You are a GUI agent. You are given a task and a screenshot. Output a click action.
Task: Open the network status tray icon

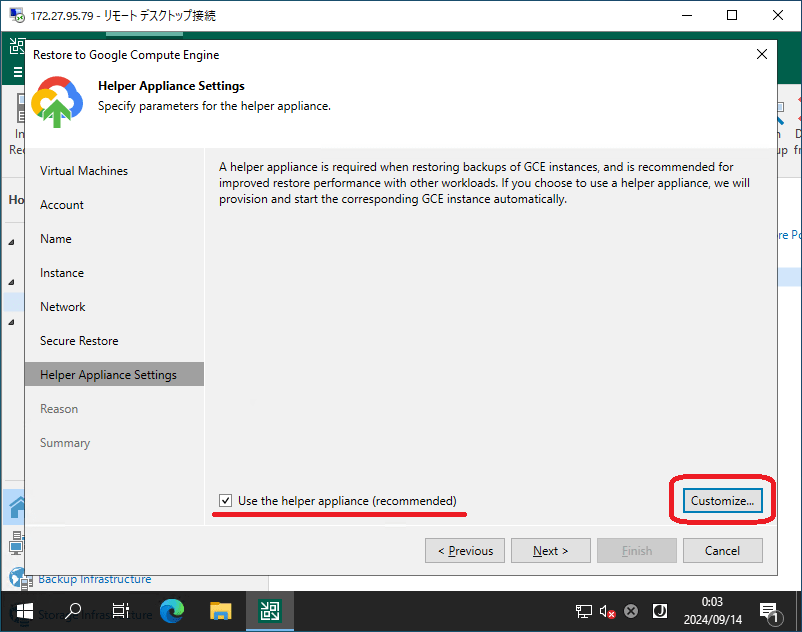click(x=584, y=611)
